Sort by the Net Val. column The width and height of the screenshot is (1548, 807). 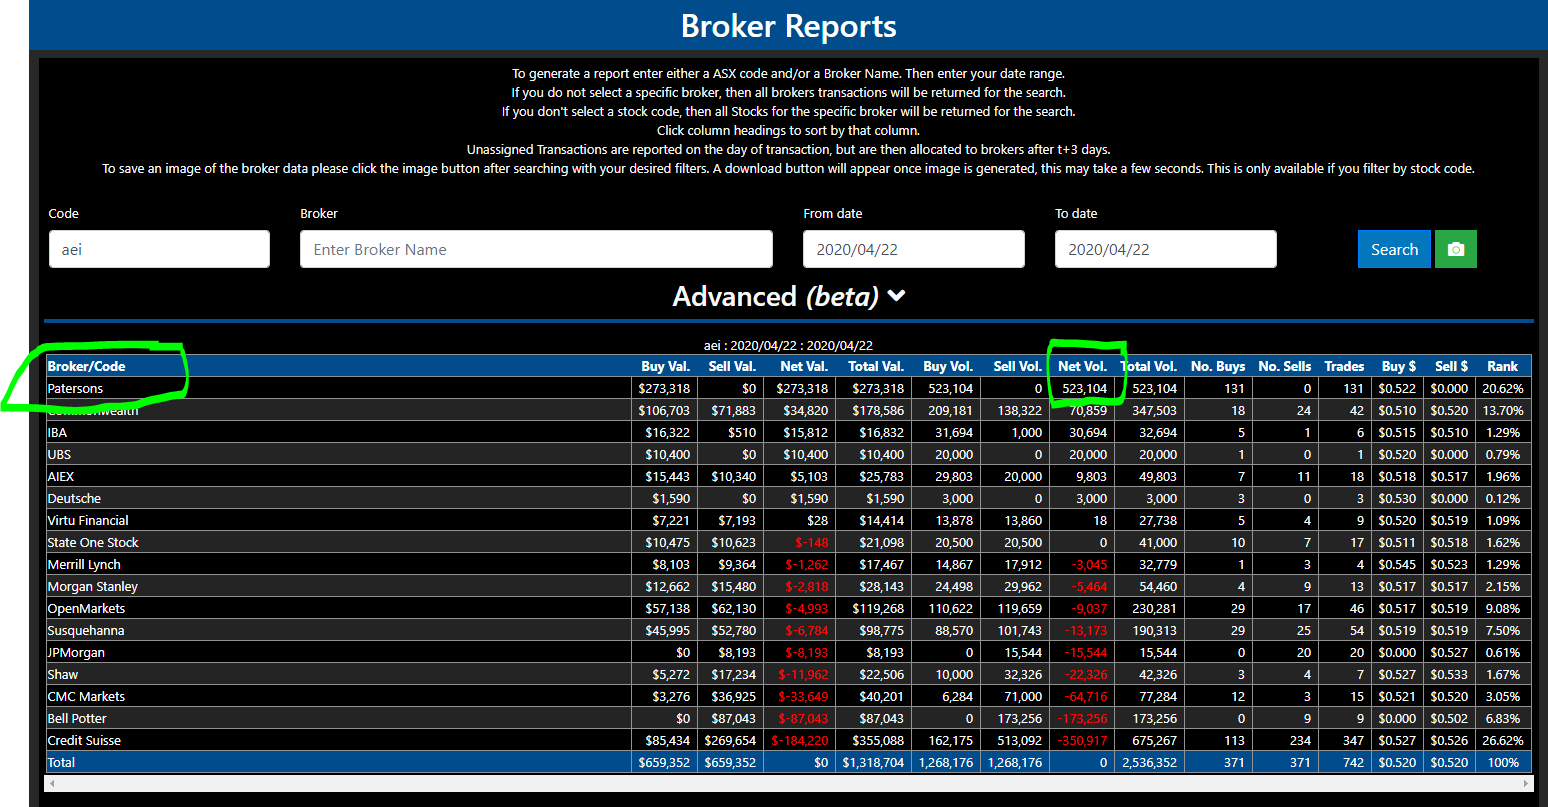click(x=804, y=366)
